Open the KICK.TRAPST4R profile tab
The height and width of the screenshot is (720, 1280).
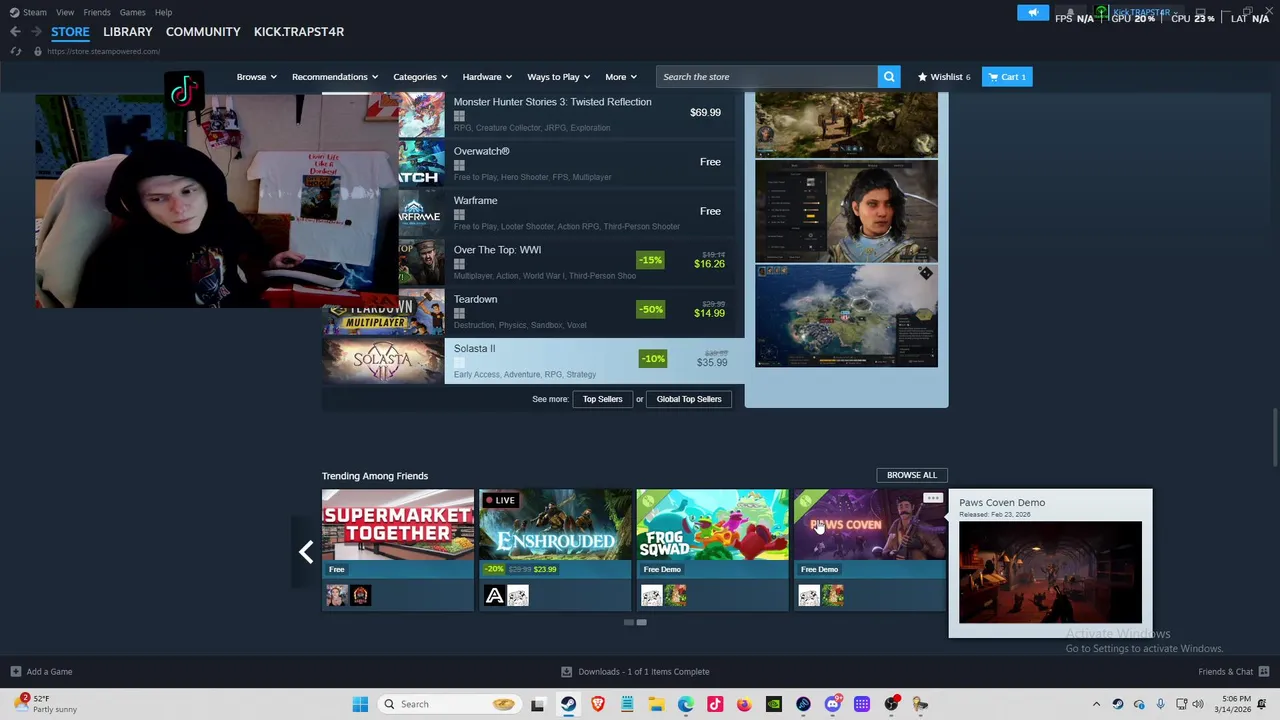click(x=299, y=32)
